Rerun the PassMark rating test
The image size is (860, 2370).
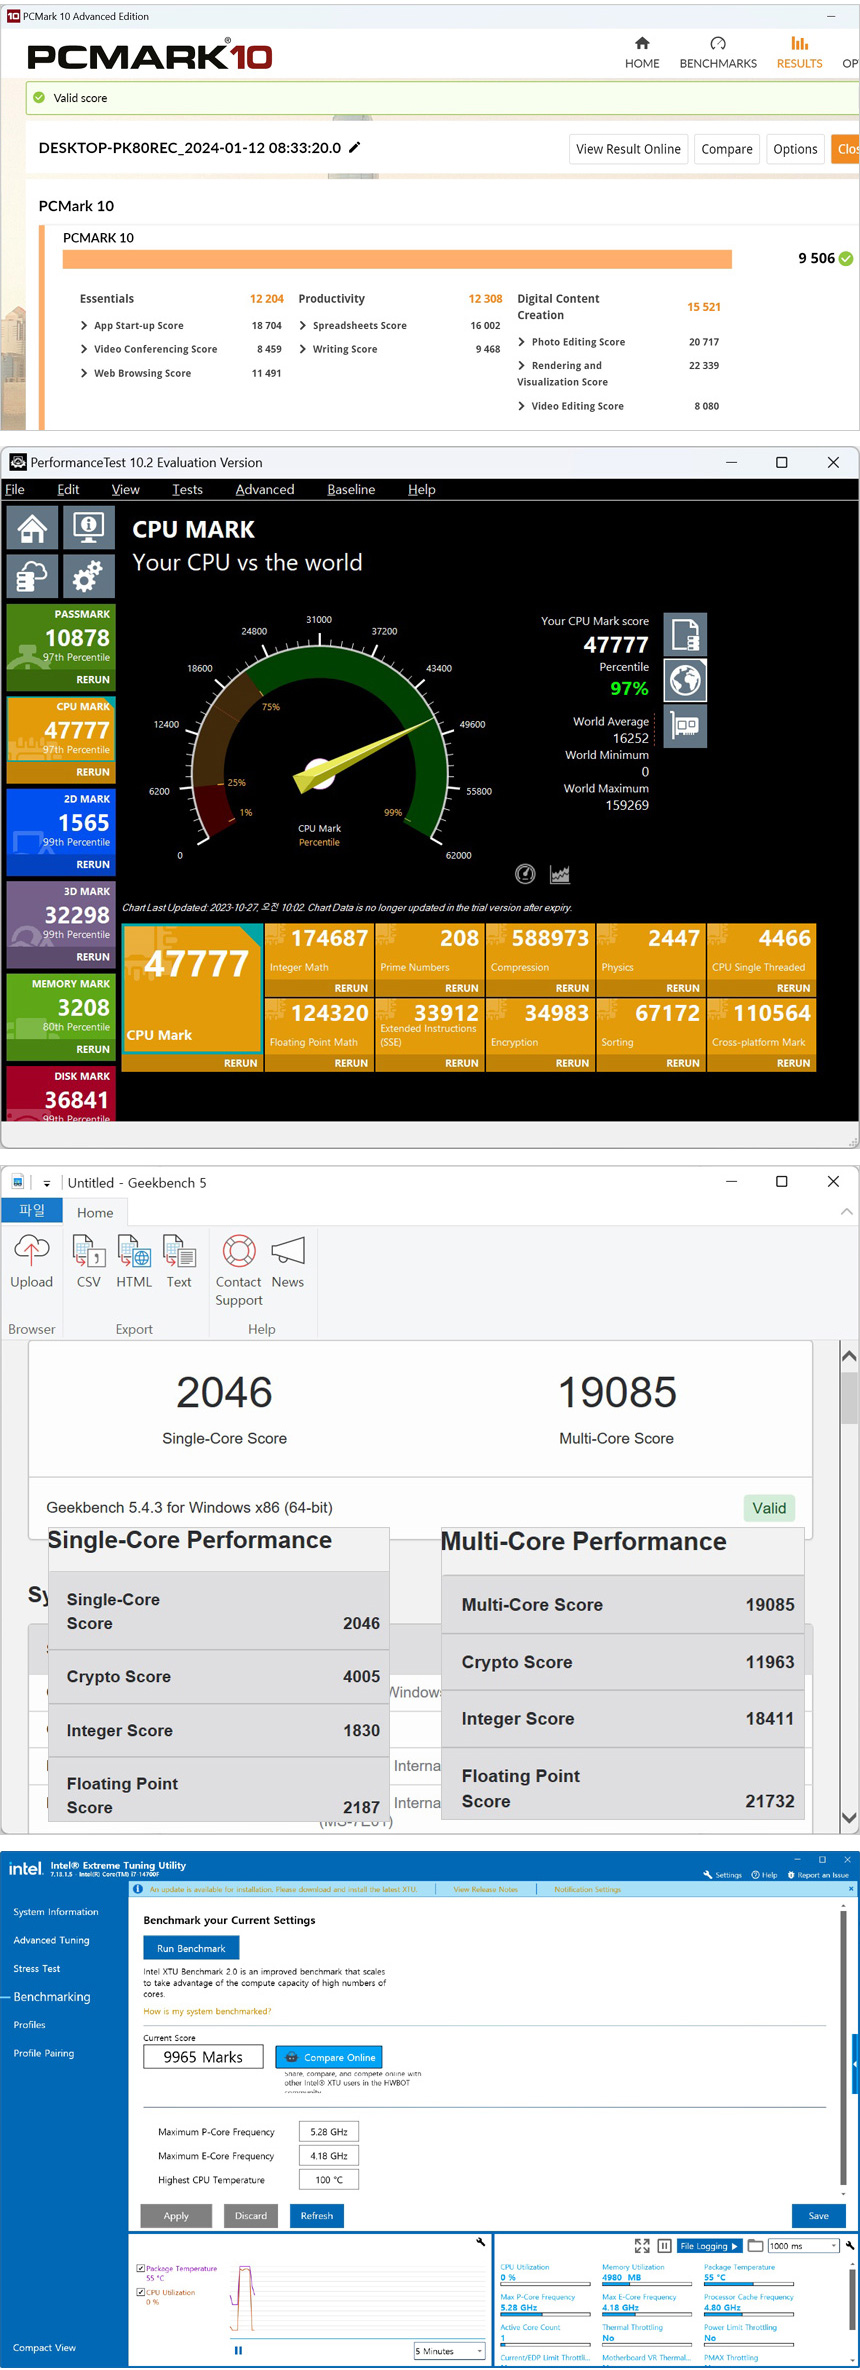pyautogui.click(x=93, y=680)
